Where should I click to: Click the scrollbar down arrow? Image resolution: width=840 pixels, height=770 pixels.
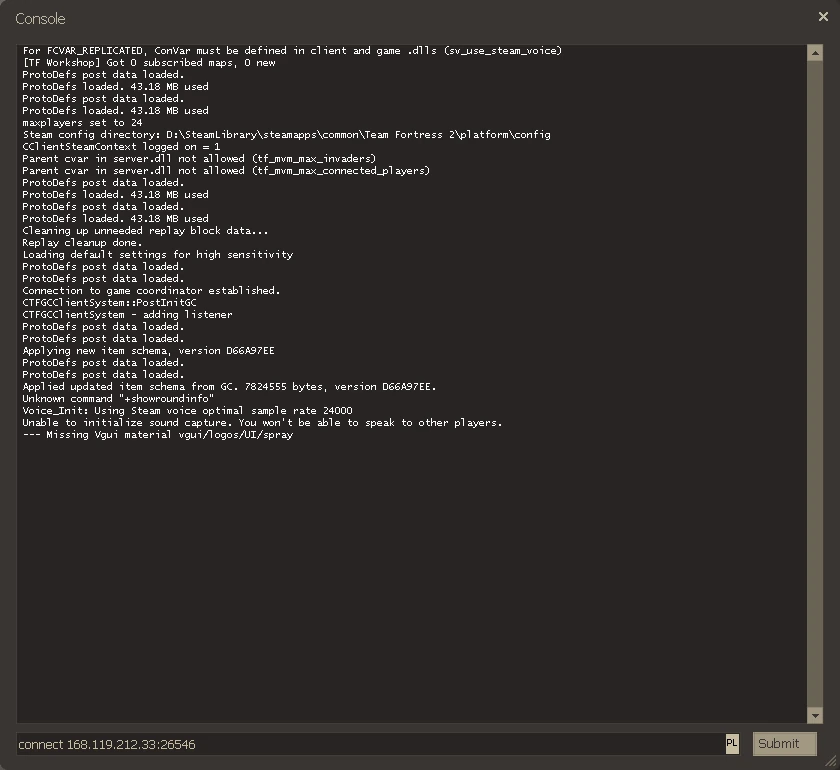(815, 715)
